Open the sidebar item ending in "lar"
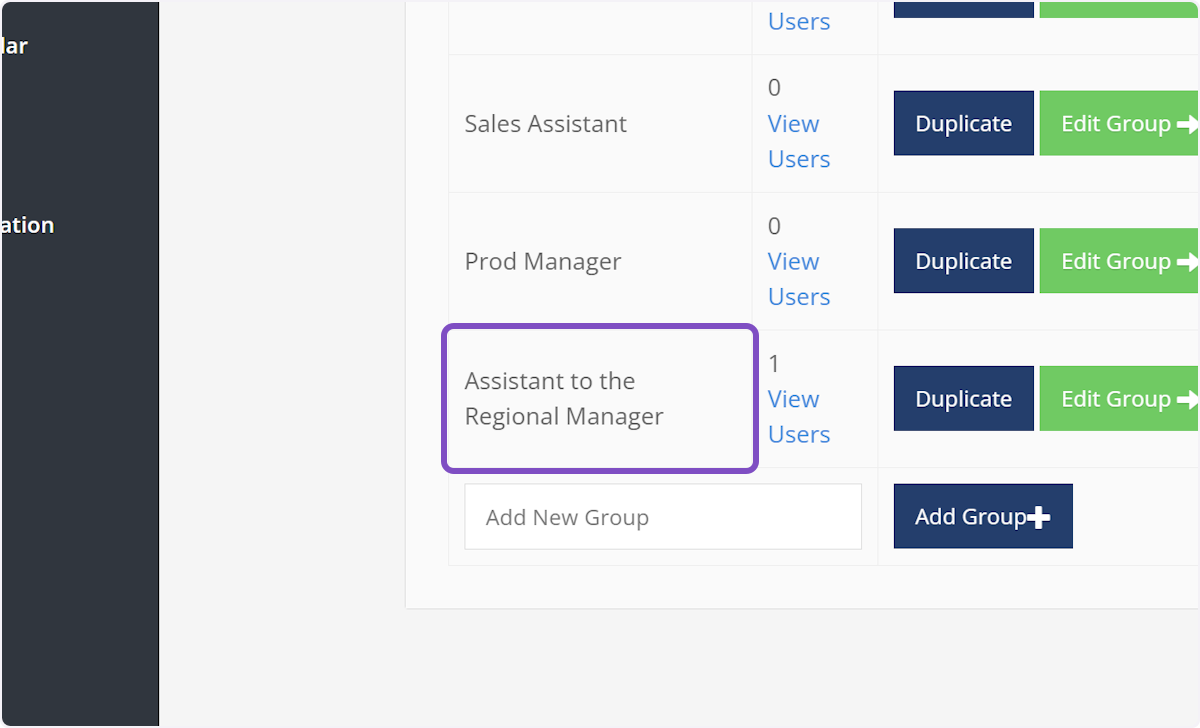1200x728 pixels. click(14, 46)
